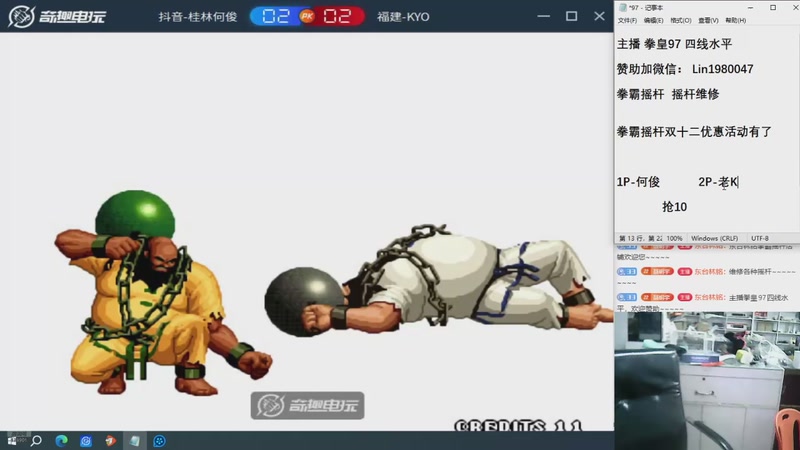Screen dimensions: 800x450
Task: Open the blue circular game app on taskbar
Action: pyautogui.click(x=159, y=441)
